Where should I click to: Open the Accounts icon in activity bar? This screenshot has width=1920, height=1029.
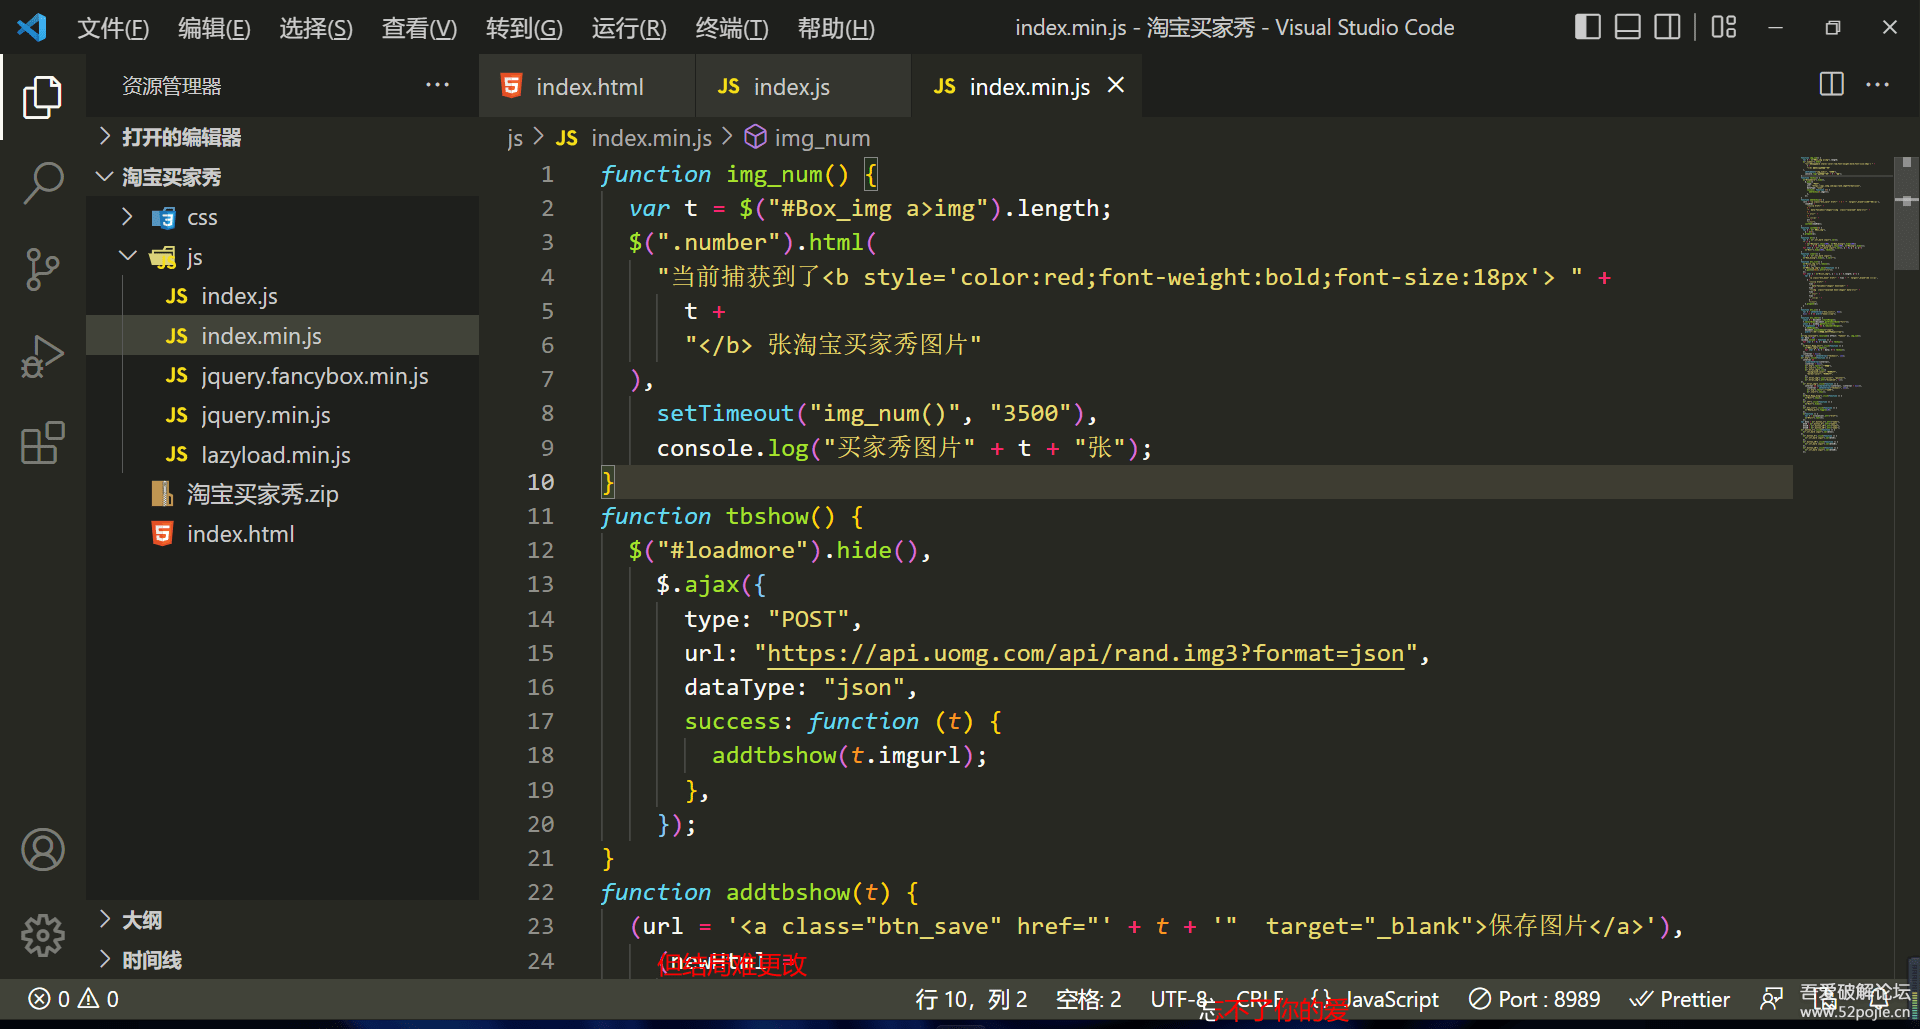pyautogui.click(x=43, y=849)
